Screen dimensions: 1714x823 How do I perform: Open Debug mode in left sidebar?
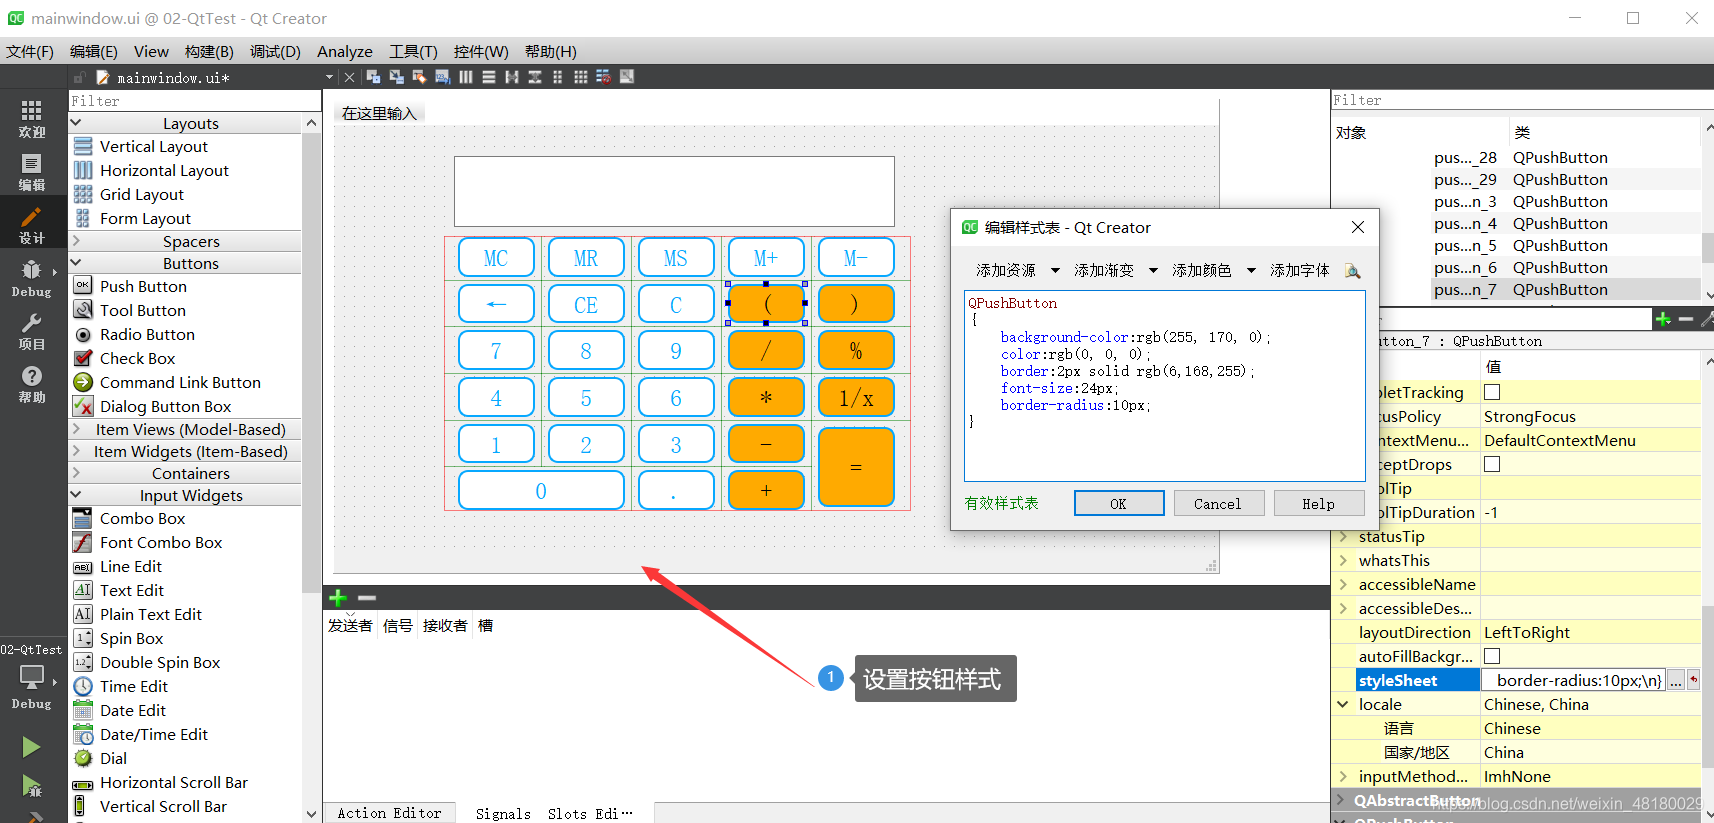(x=32, y=278)
